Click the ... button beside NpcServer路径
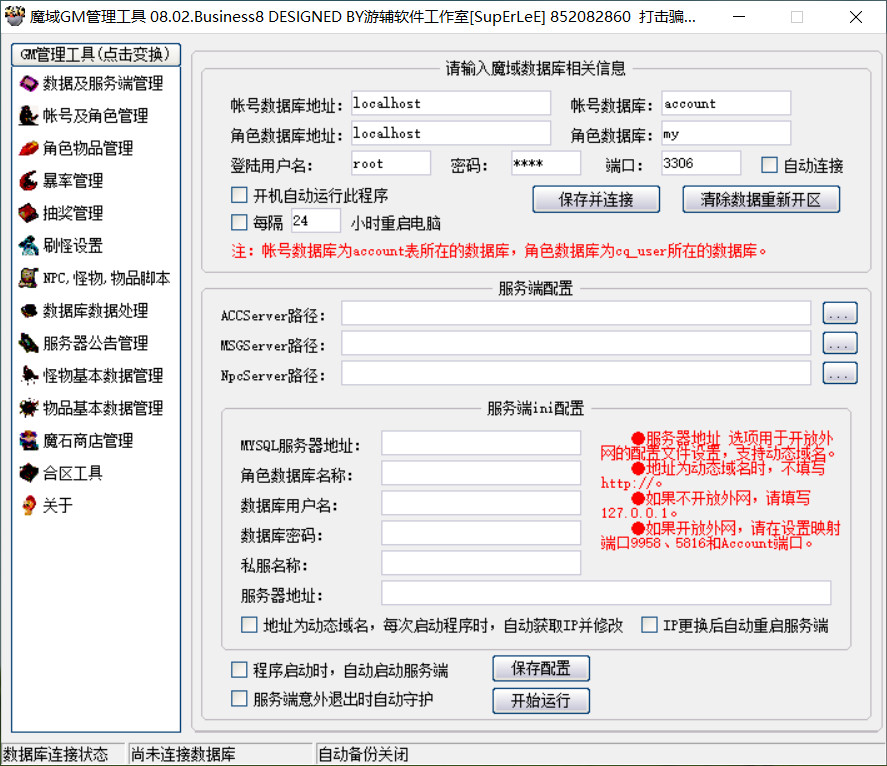887x766 pixels. coord(840,374)
